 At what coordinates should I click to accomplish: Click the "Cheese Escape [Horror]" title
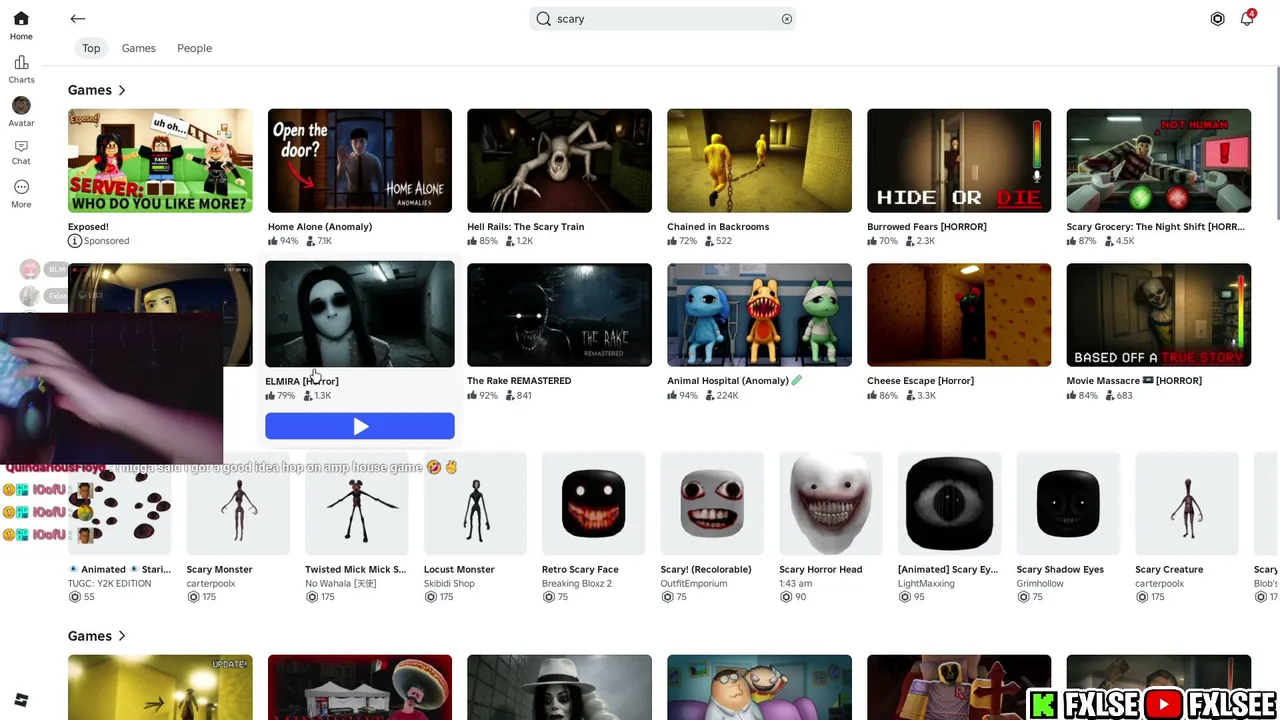pos(920,381)
